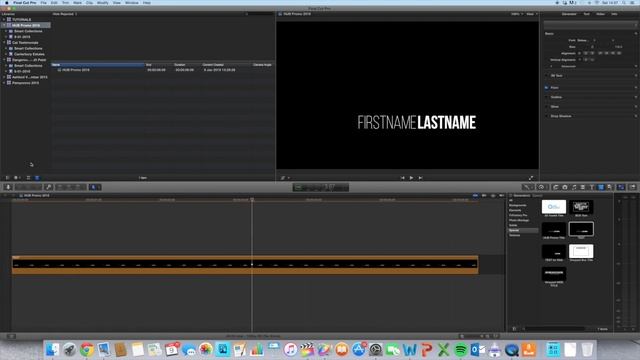Select the HUB Promo 2015 library

tap(25, 25)
